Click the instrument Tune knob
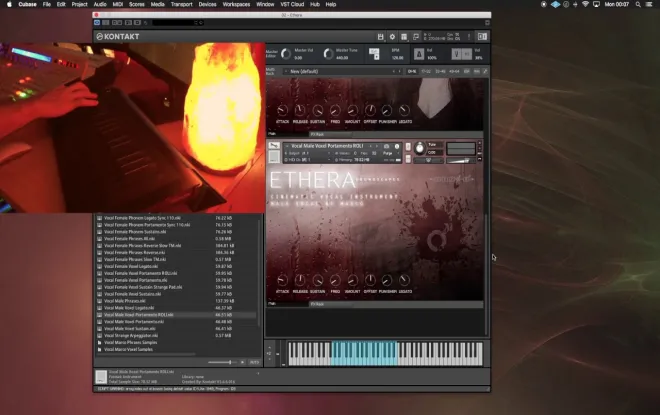Viewport: 660px width, 415px height. tap(420, 148)
